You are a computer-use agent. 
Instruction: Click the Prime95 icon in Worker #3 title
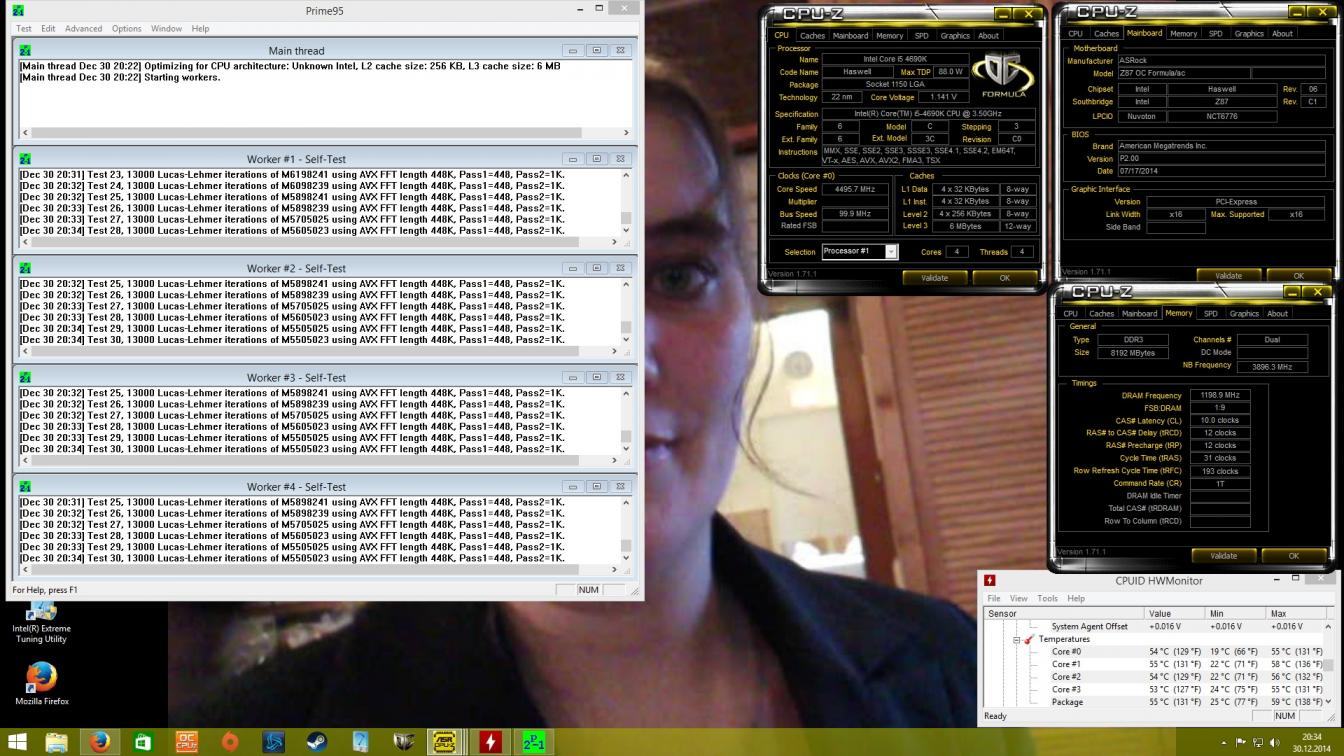click(x=25, y=377)
